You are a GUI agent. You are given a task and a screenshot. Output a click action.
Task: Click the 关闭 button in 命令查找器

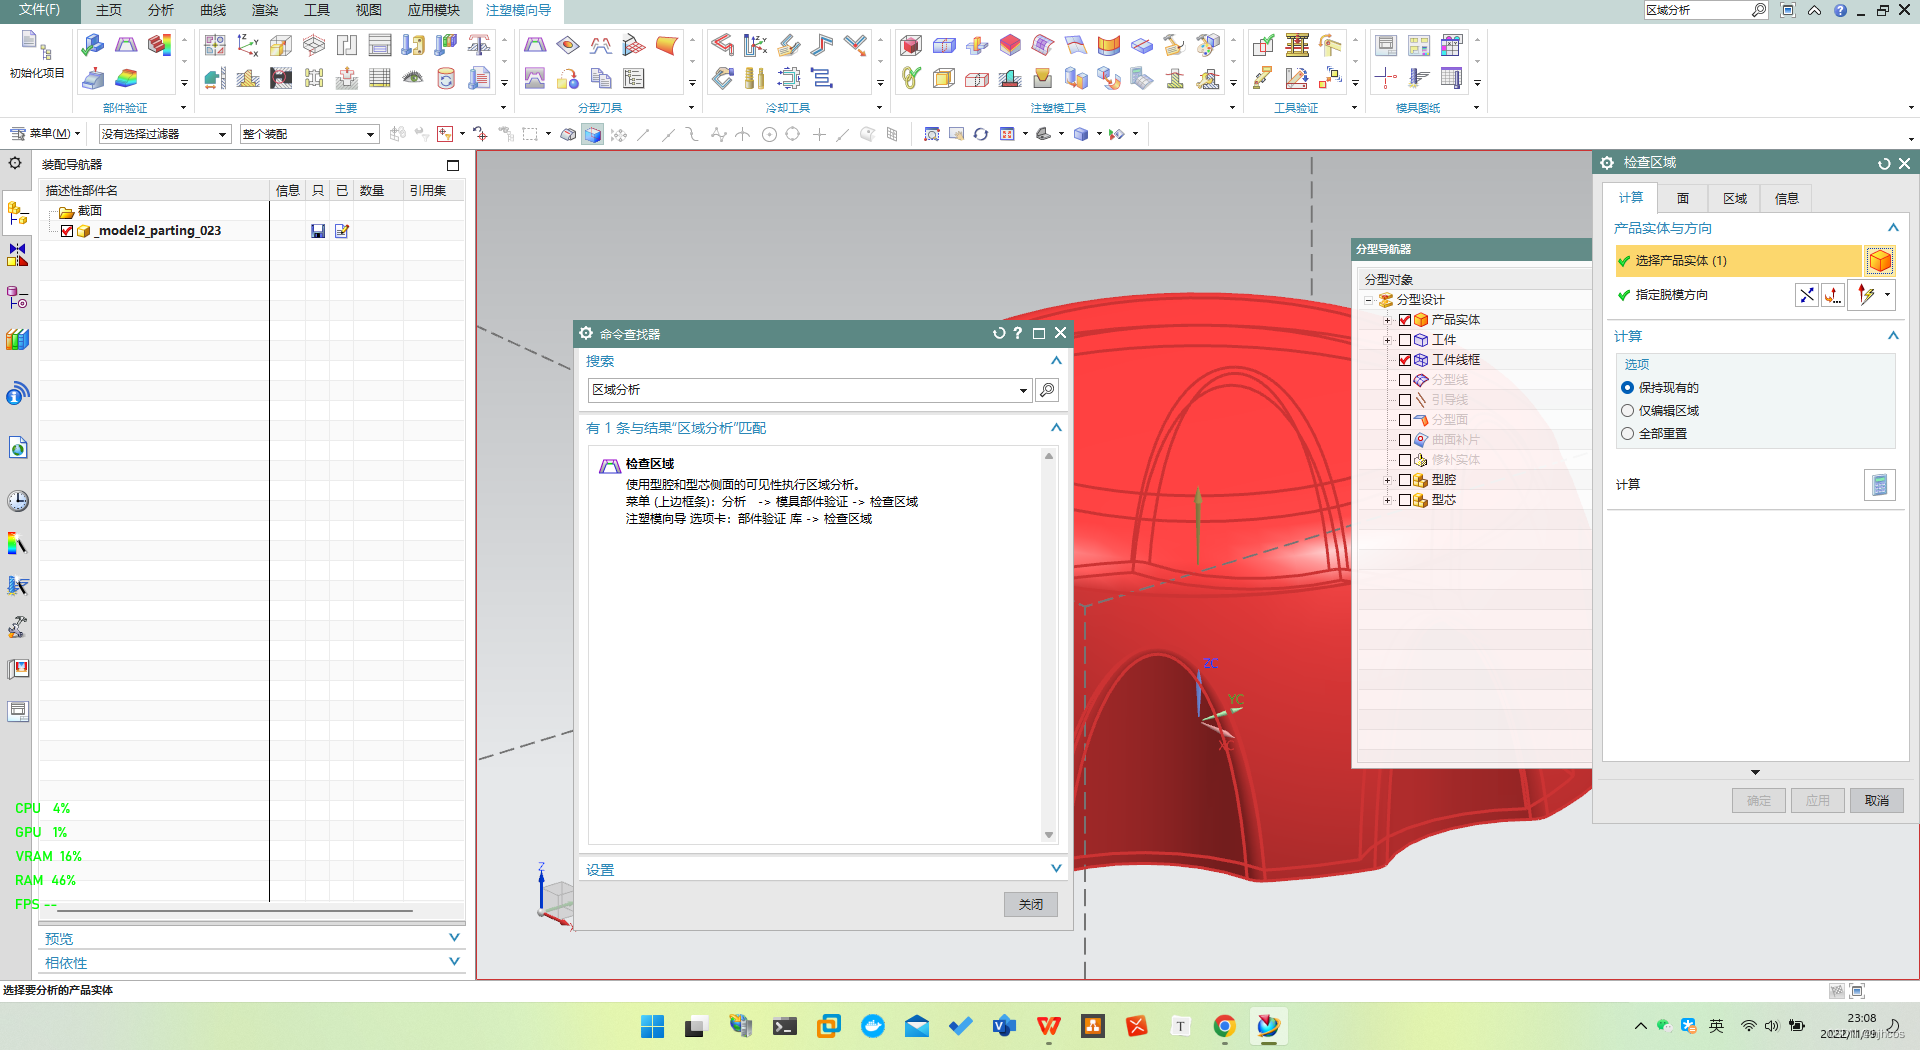tap(1031, 905)
